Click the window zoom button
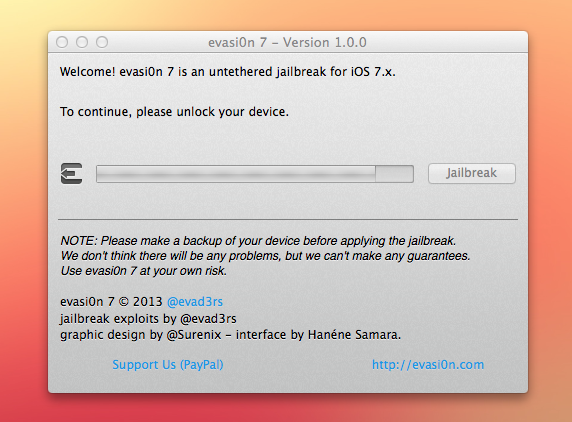 (x=102, y=42)
